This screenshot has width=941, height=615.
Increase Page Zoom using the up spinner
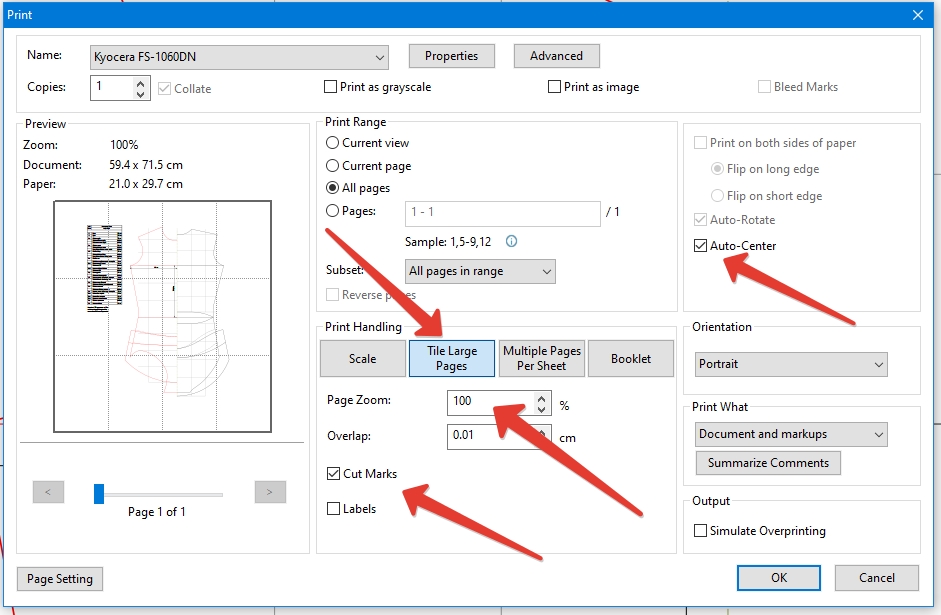(x=542, y=397)
